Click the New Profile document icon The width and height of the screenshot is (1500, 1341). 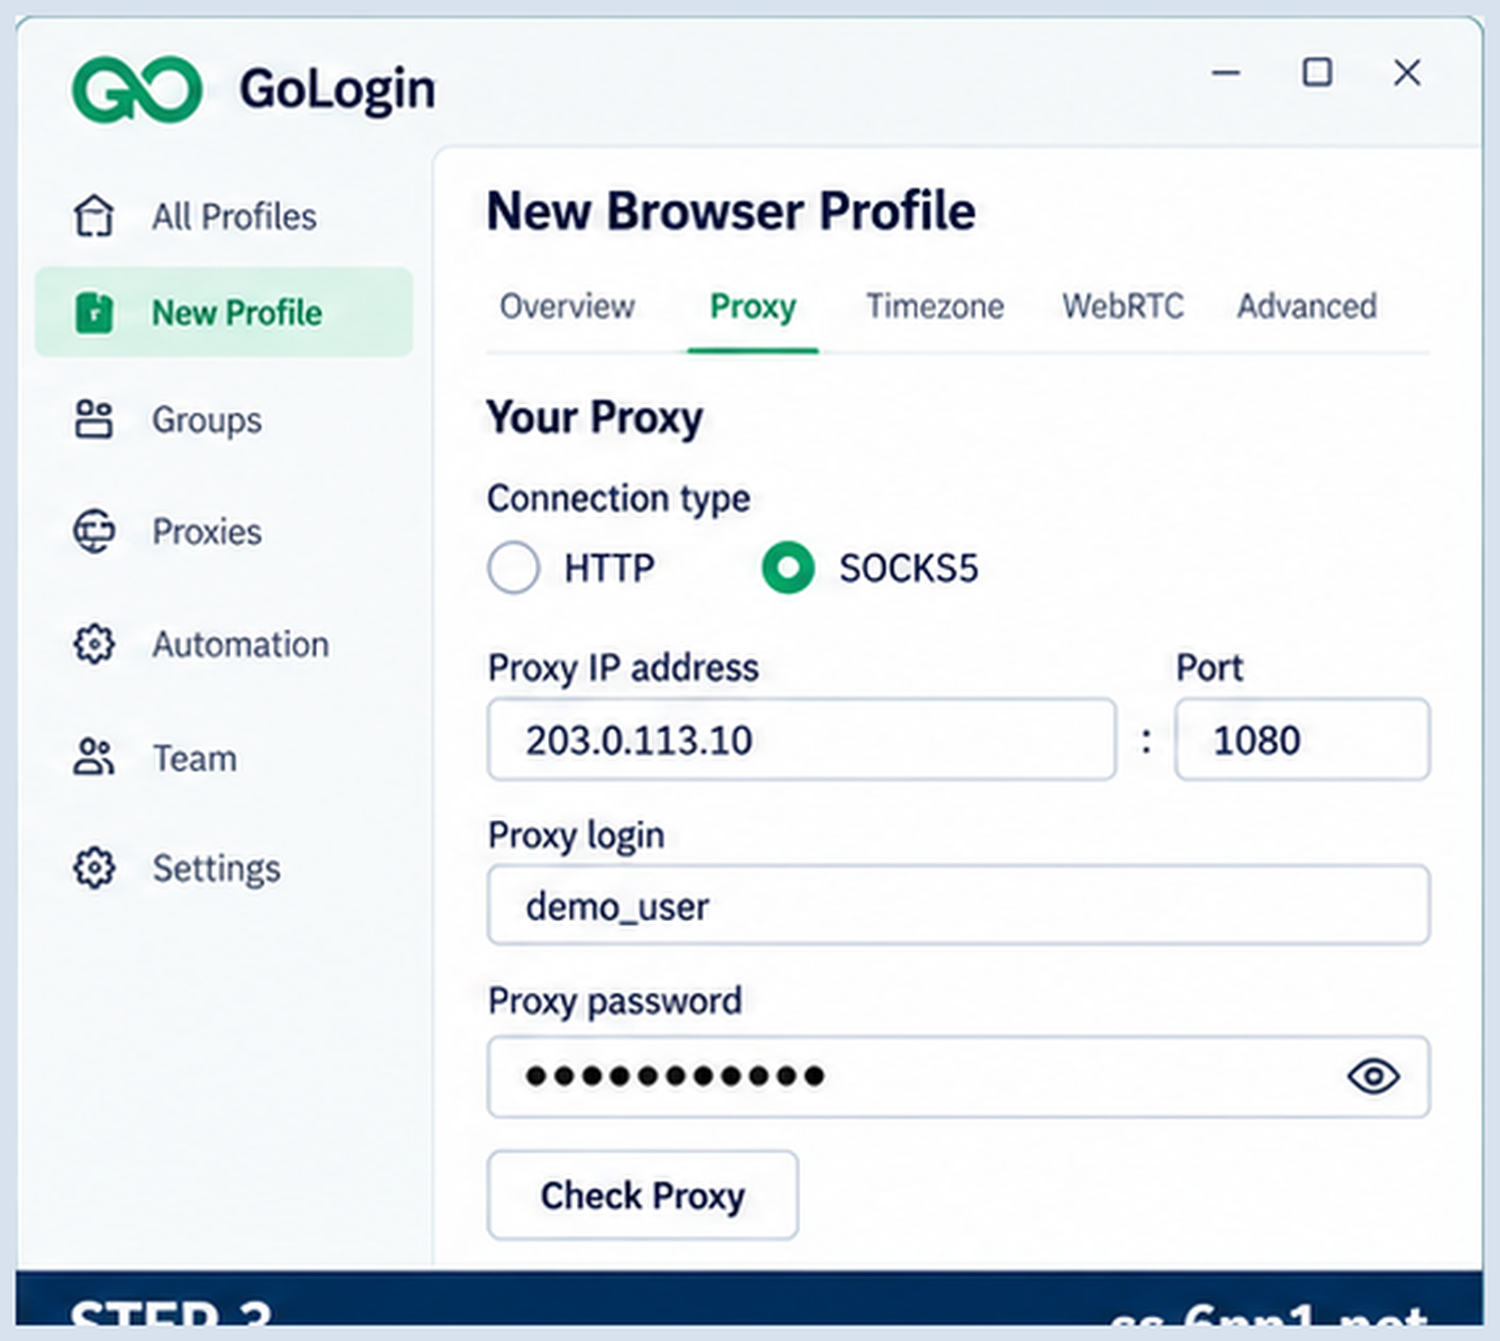(94, 312)
